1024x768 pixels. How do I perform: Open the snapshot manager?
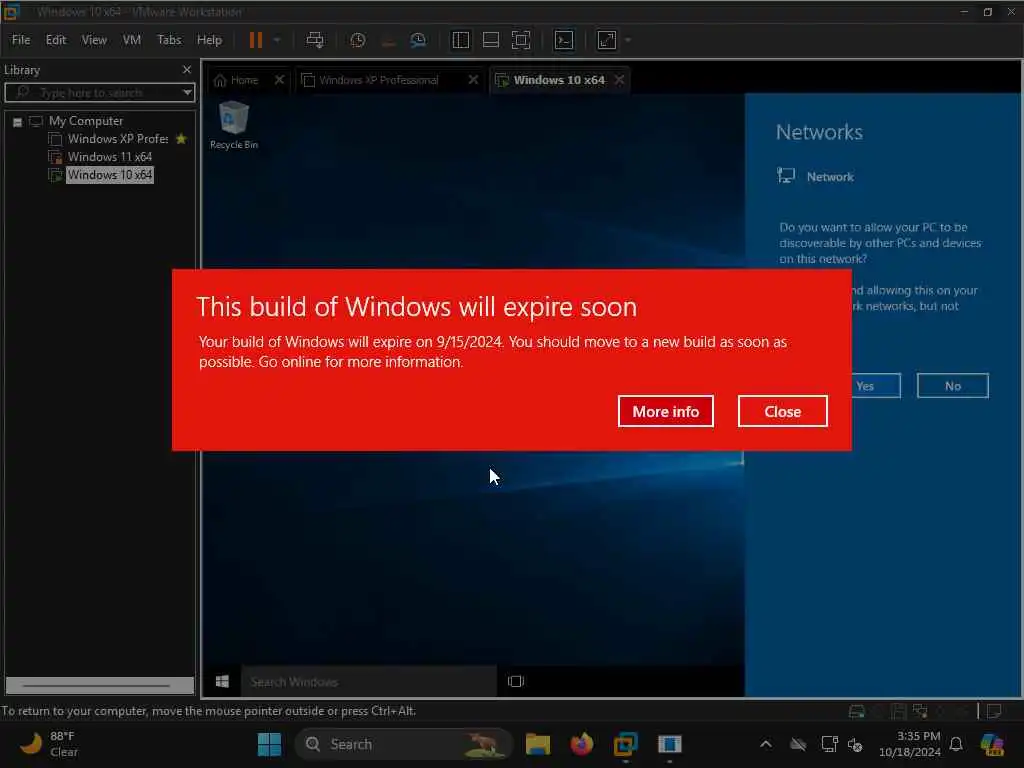(x=418, y=40)
